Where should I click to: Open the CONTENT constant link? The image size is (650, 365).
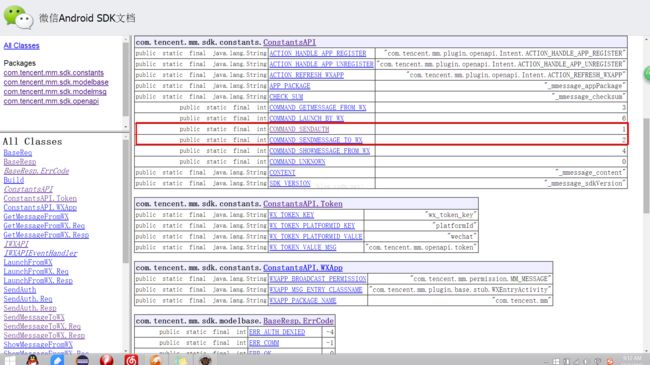[x=282, y=172]
